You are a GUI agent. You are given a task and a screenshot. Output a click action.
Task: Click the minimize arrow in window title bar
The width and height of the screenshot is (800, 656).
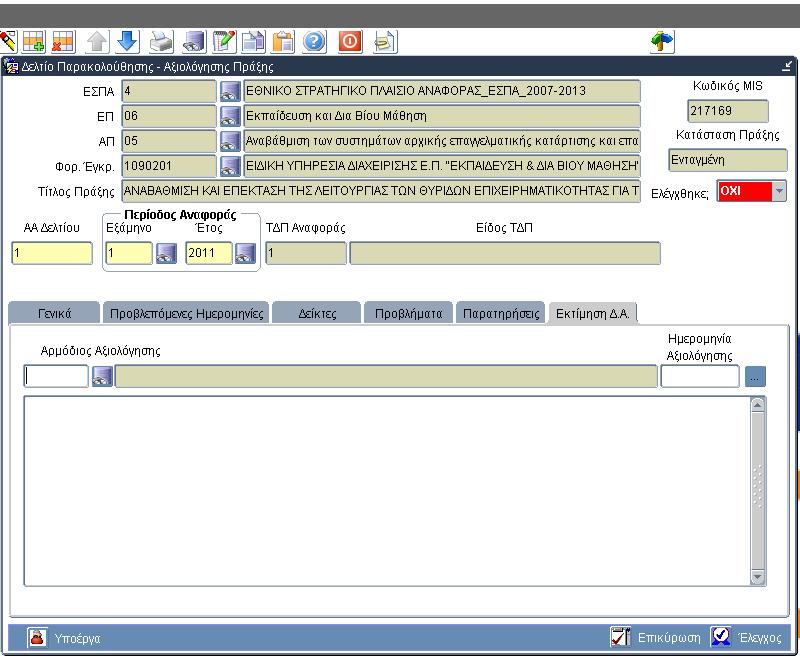click(788, 66)
